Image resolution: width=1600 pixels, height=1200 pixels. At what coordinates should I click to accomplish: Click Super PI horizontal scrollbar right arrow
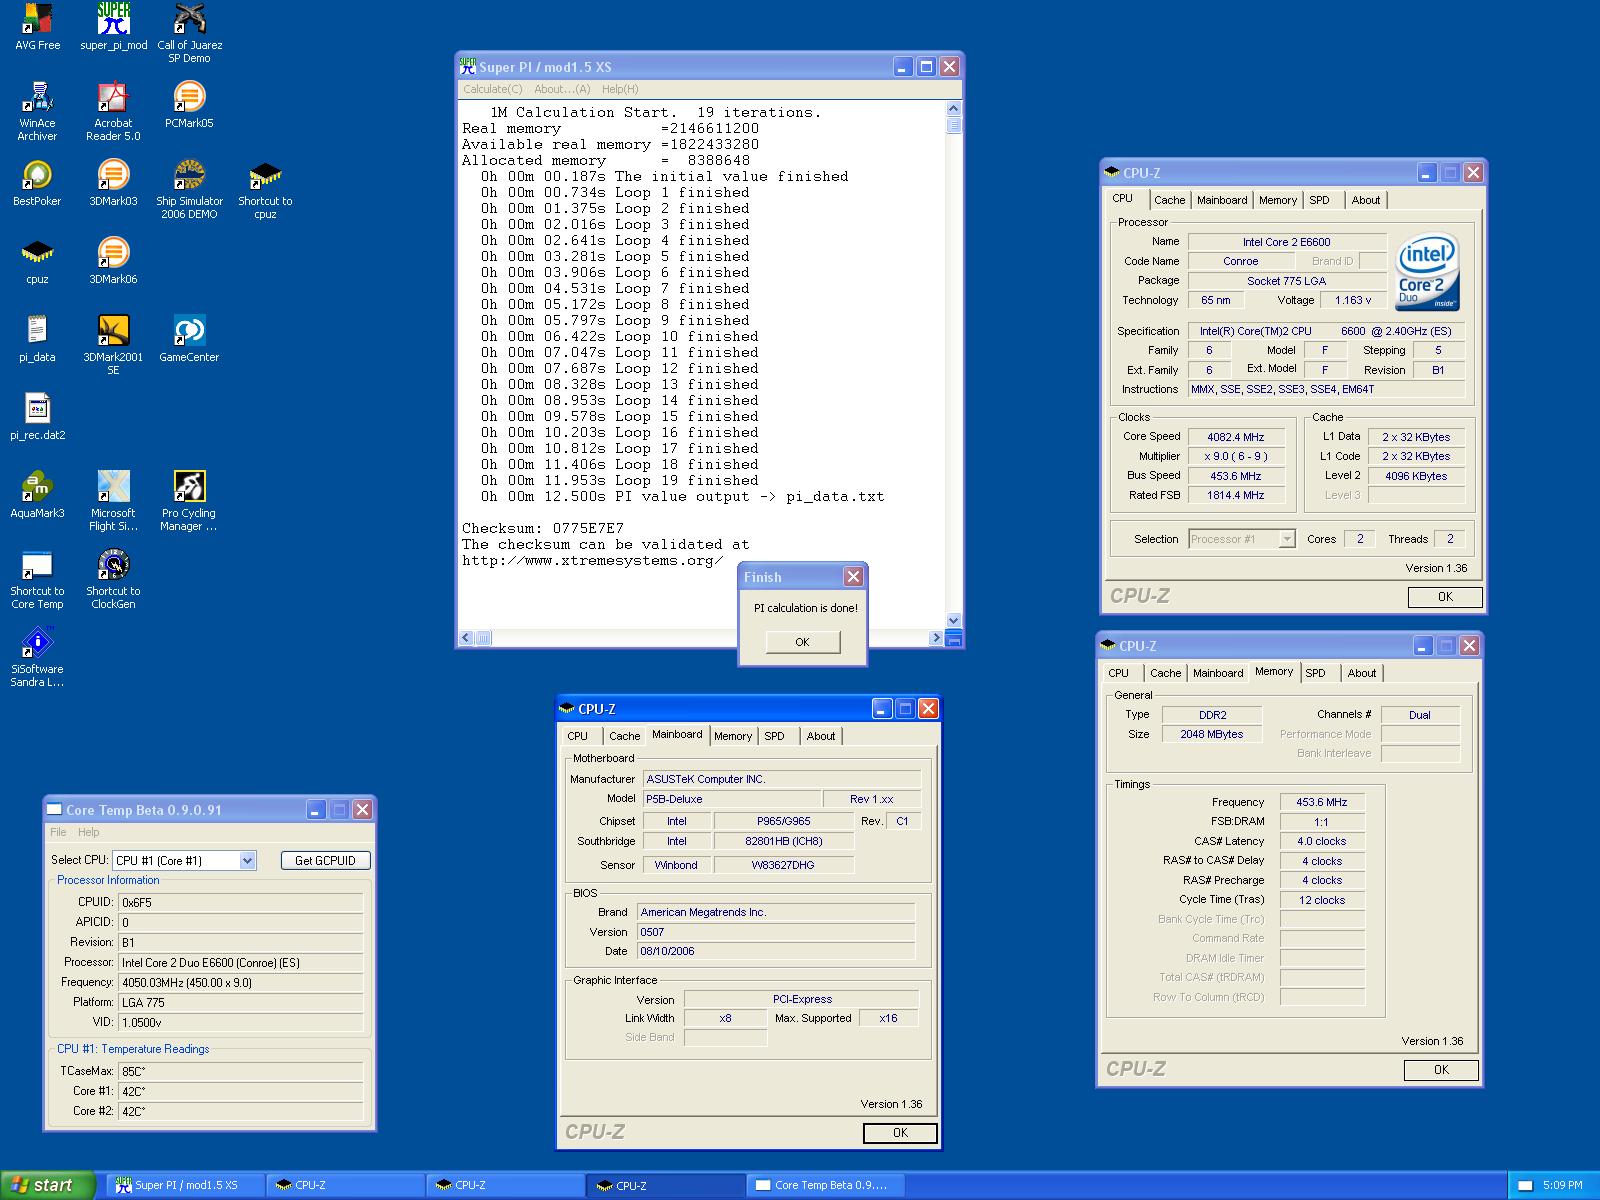(936, 637)
